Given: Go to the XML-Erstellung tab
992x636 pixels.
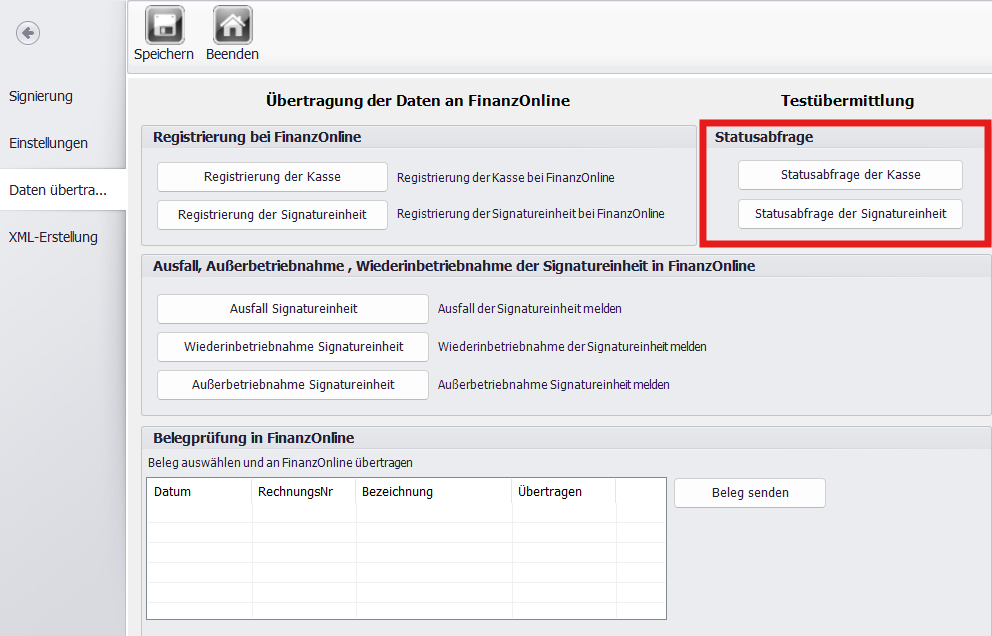Looking at the screenshot, I should 54,237.
